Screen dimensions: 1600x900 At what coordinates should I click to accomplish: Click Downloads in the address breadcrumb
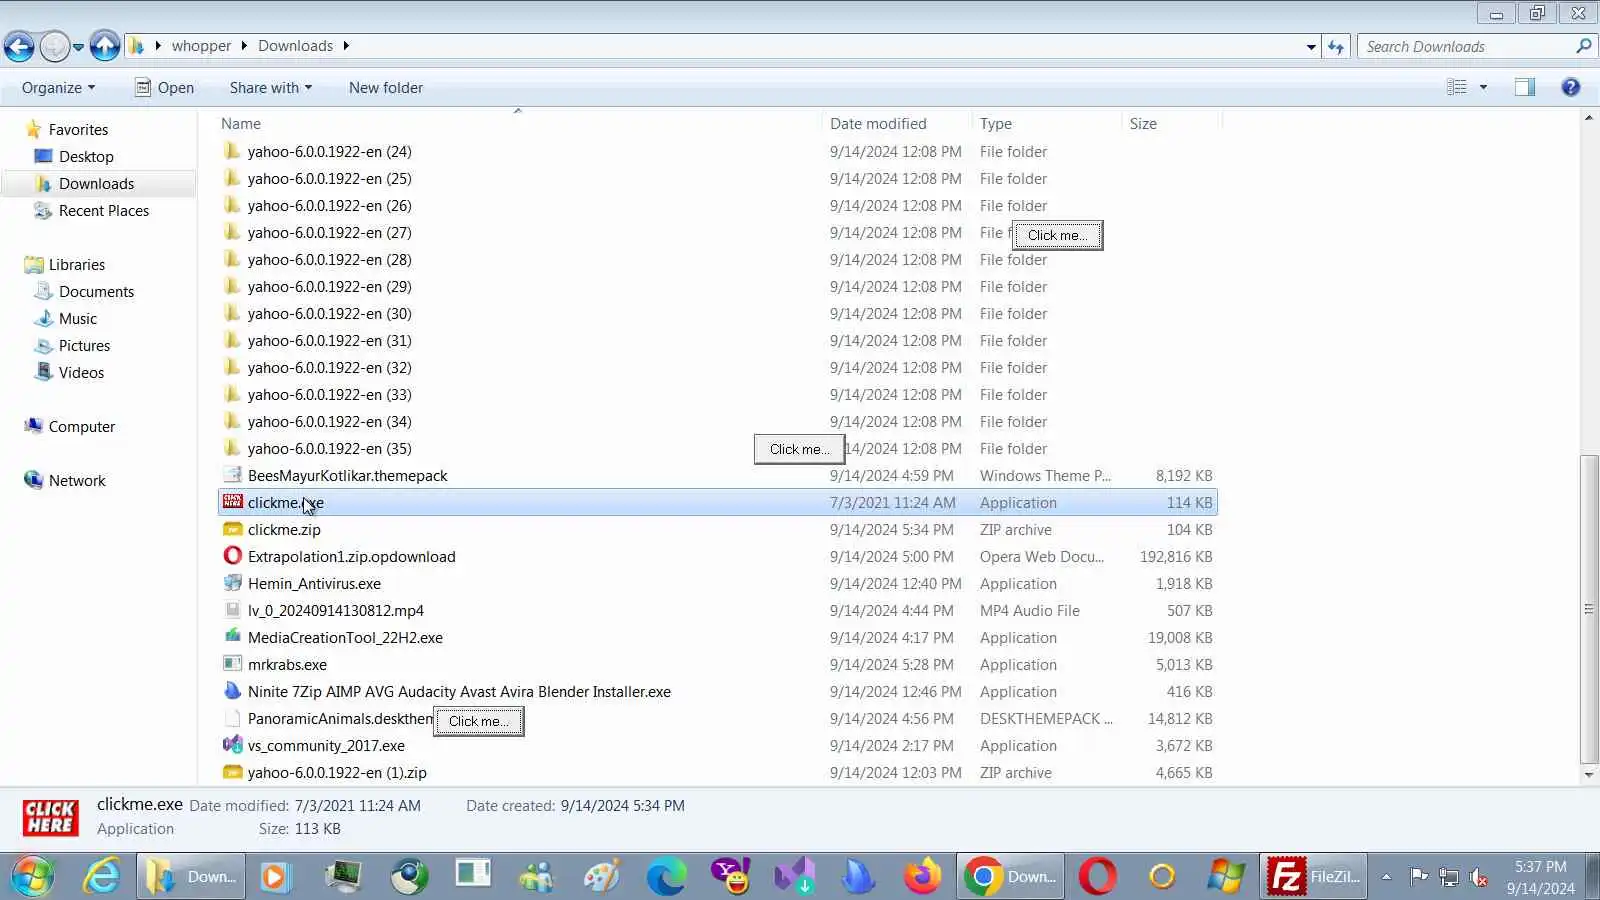click(x=295, y=45)
